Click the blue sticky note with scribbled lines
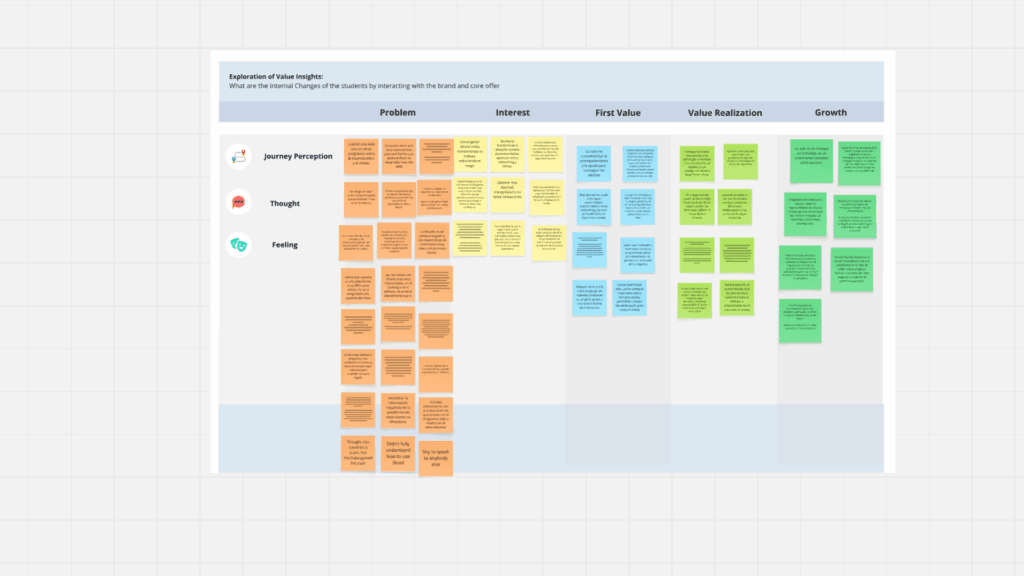This screenshot has height=576, width=1024. (590, 249)
